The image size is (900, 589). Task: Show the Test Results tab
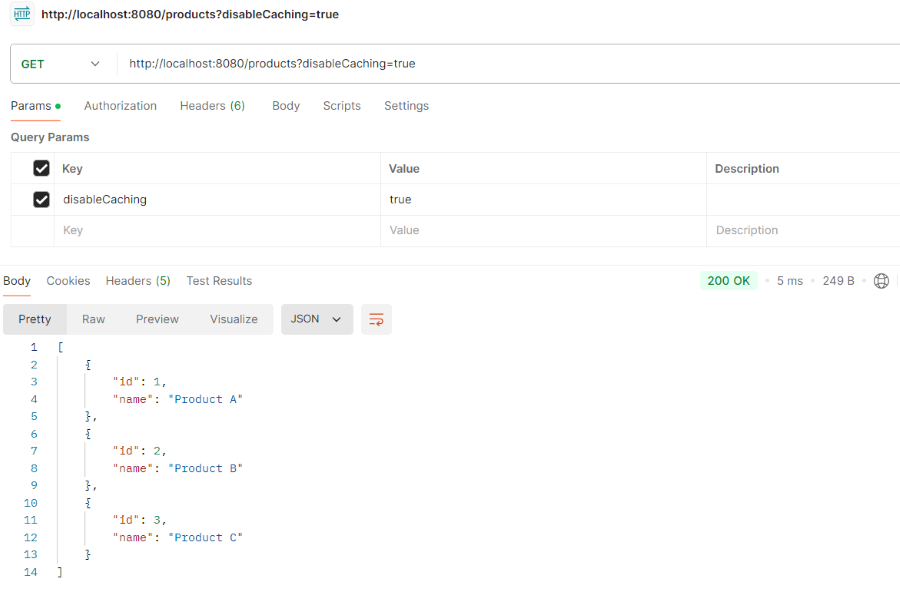tap(219, 281)
